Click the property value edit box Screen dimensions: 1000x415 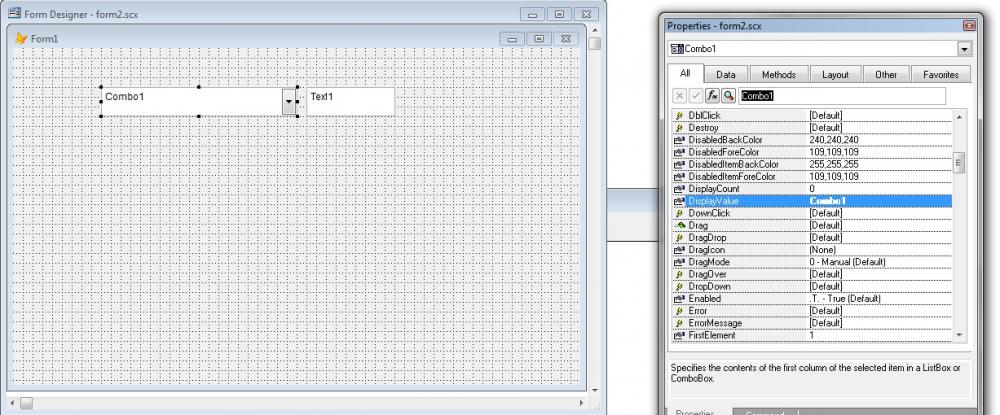[x=842, y=96]
